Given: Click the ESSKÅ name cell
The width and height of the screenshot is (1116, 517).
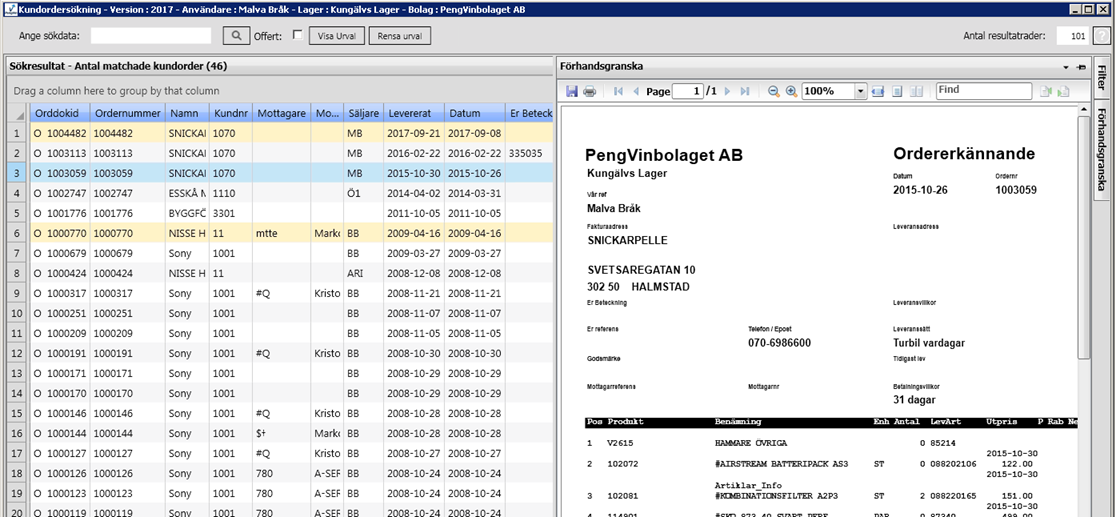Looking at the screenshot, I should click(x=187, y=193).
